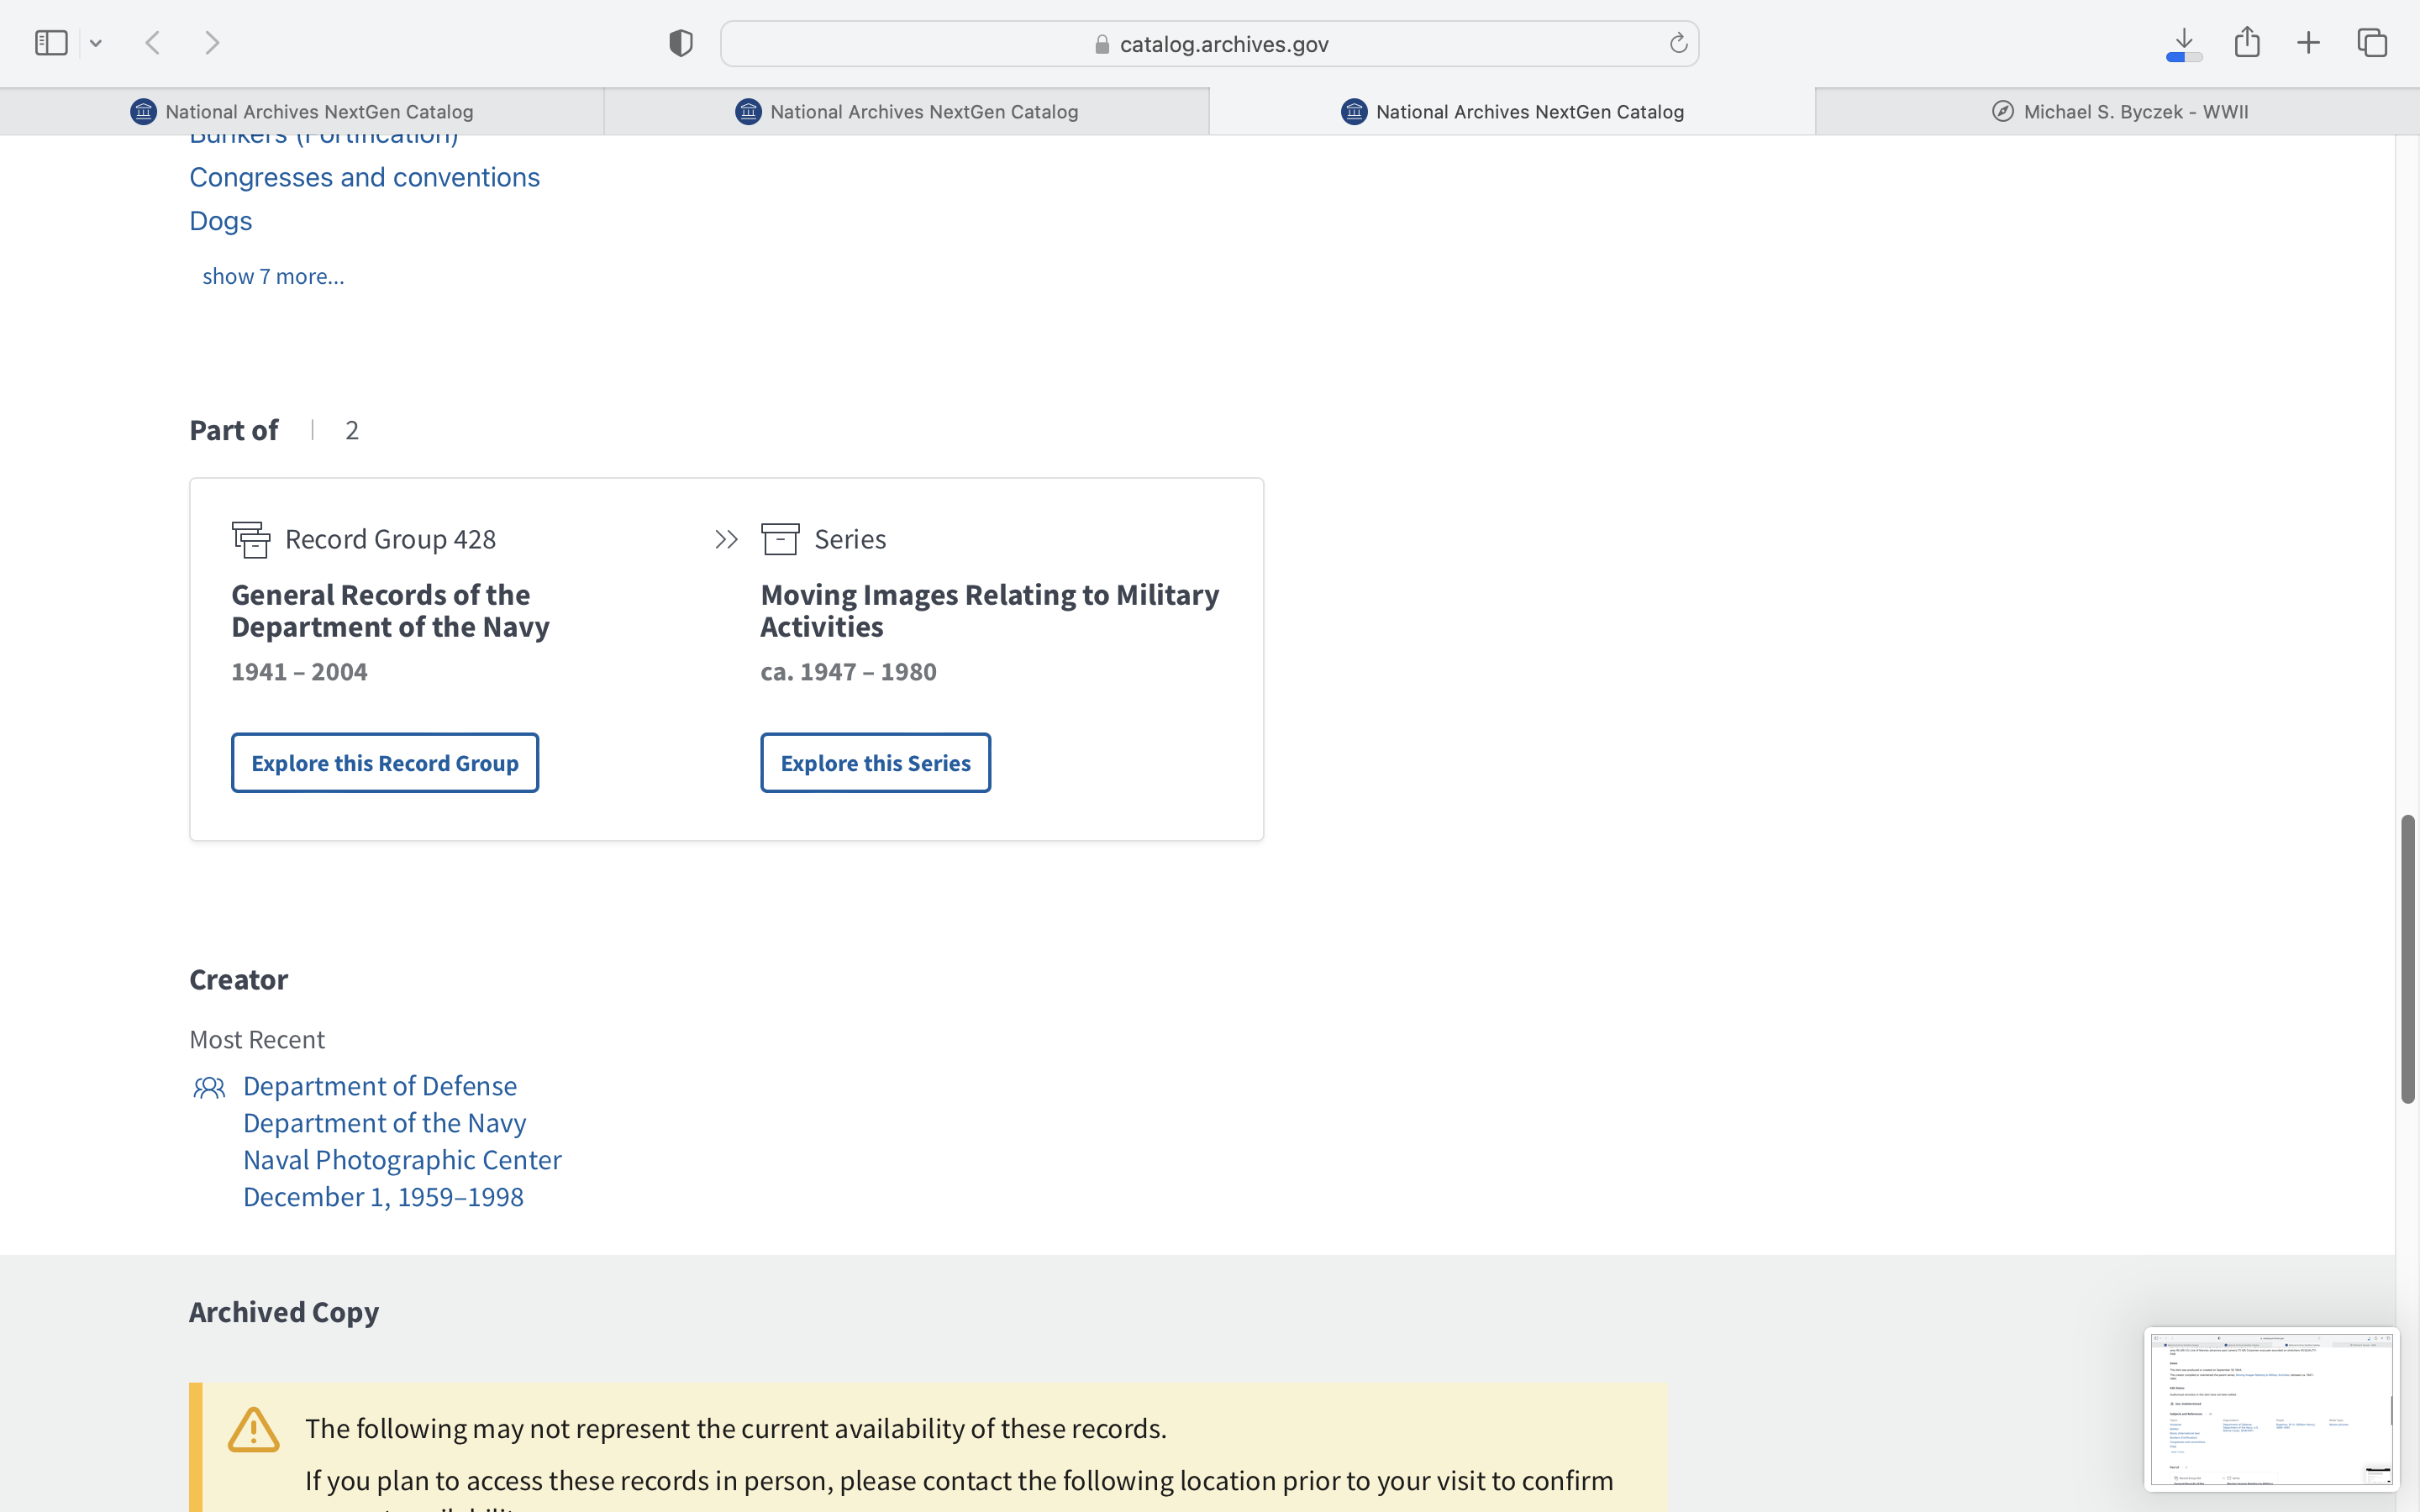Viewport: 2420px width, 1512px height.
Task: Reload the page with the refresh icon
Action: (x=1678, y=43)
